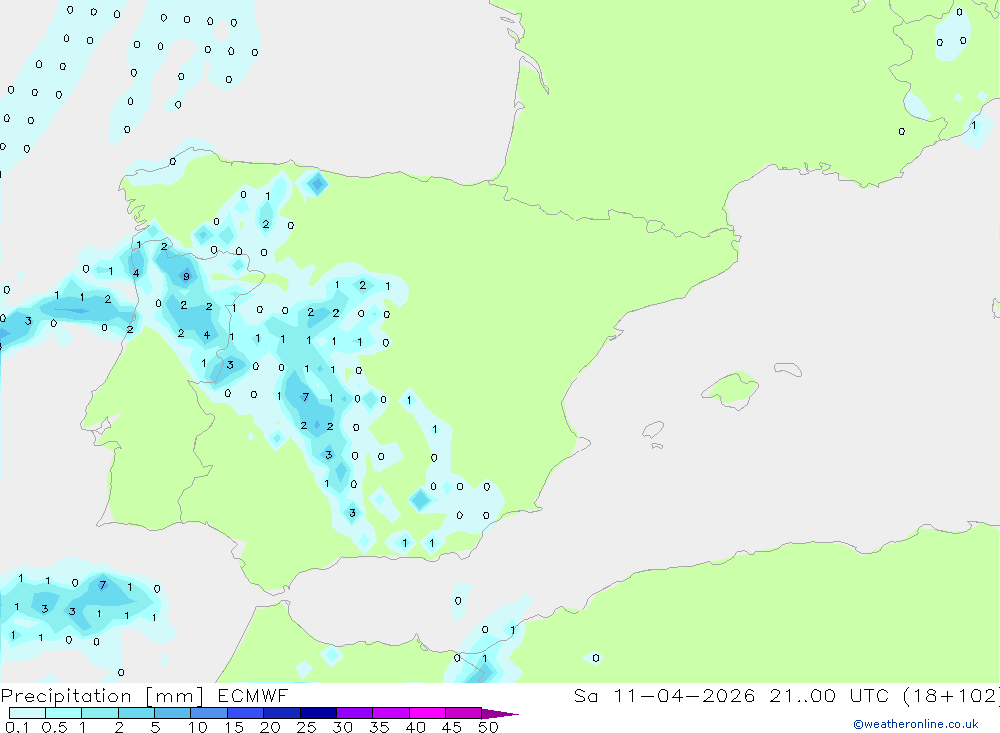Click the 30–35 mm violet legend box
Viewport: 1000px width, 733px height.
pos(355,713)
